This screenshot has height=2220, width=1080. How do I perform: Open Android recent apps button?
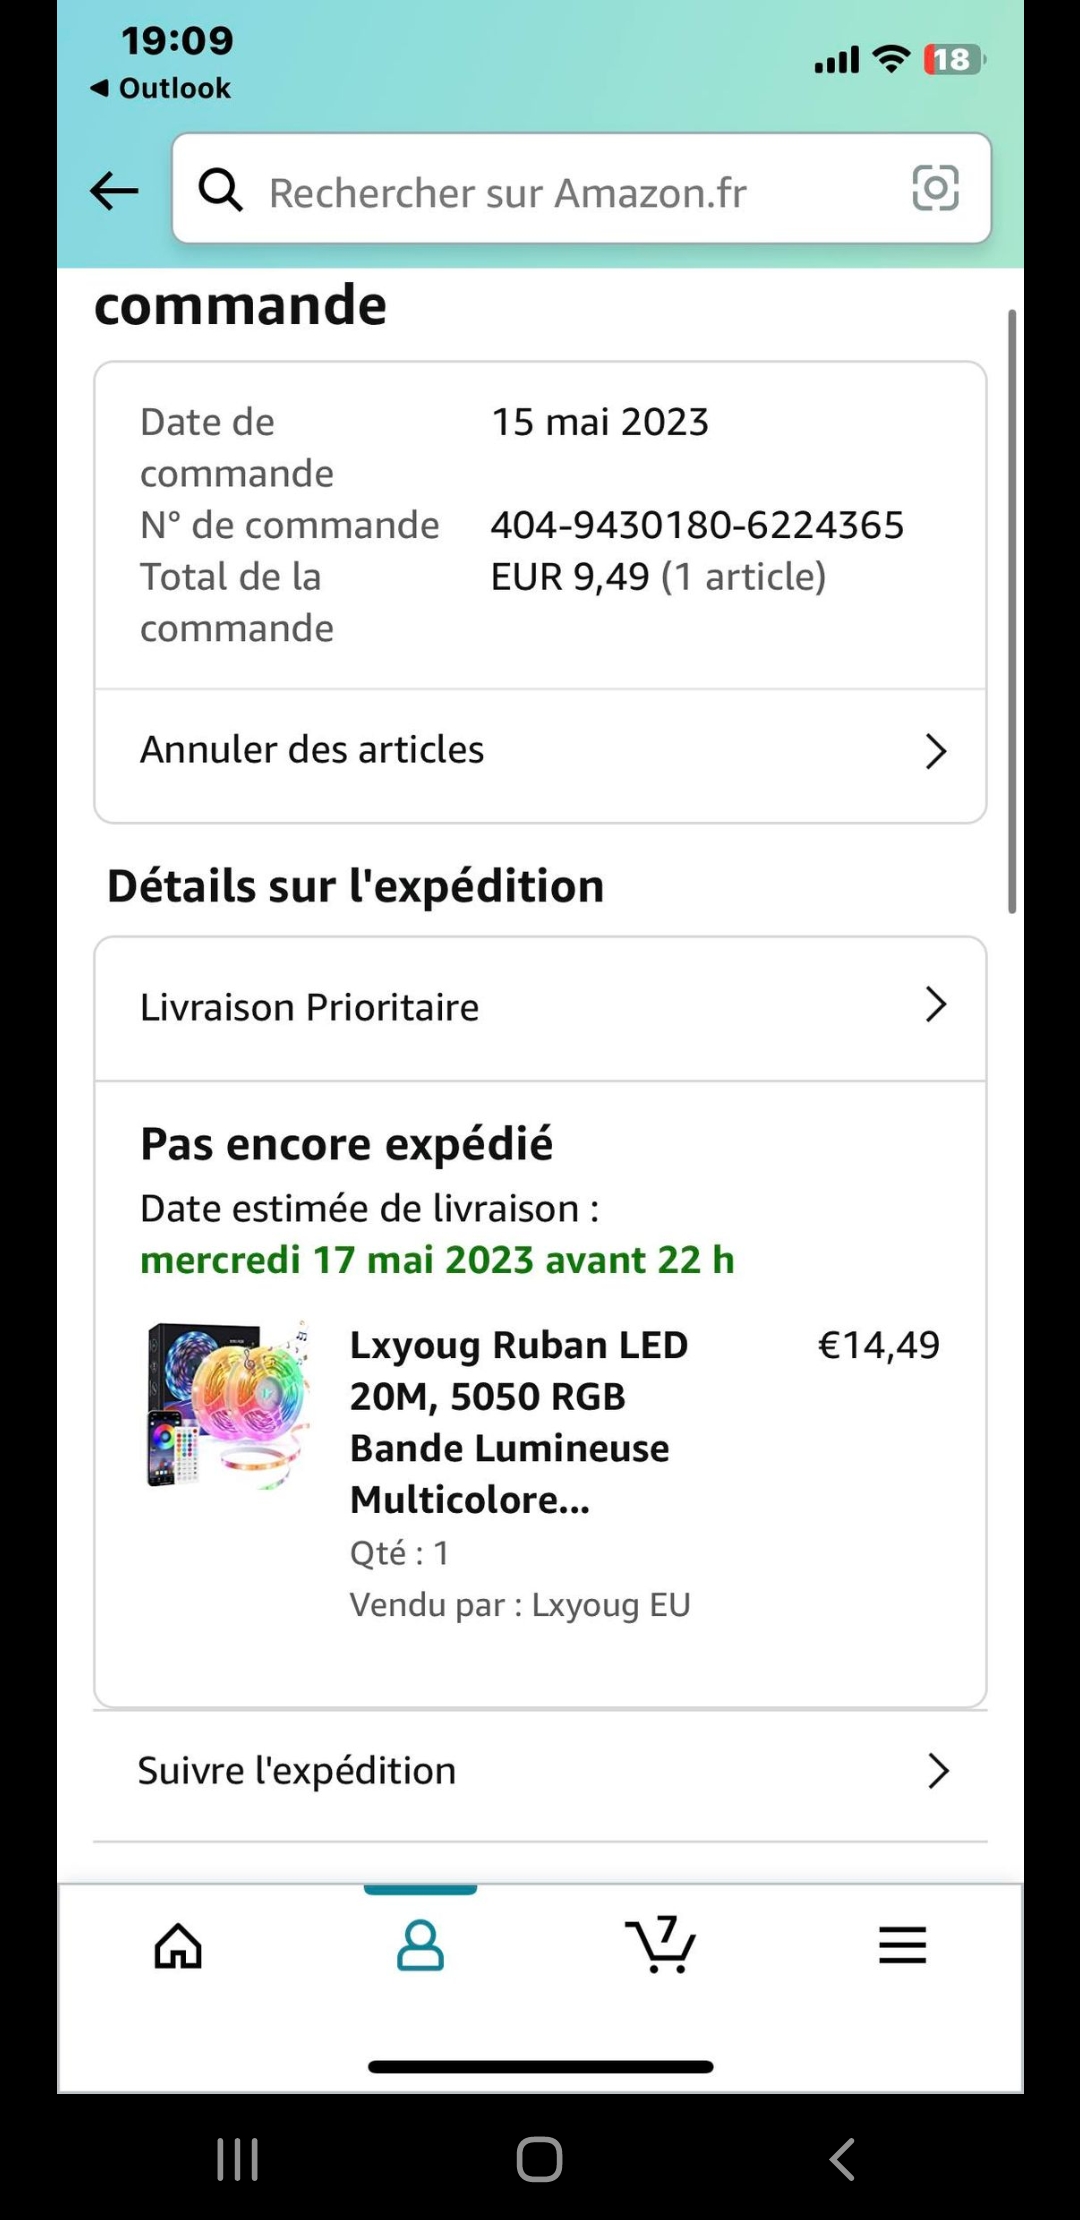238,2159
